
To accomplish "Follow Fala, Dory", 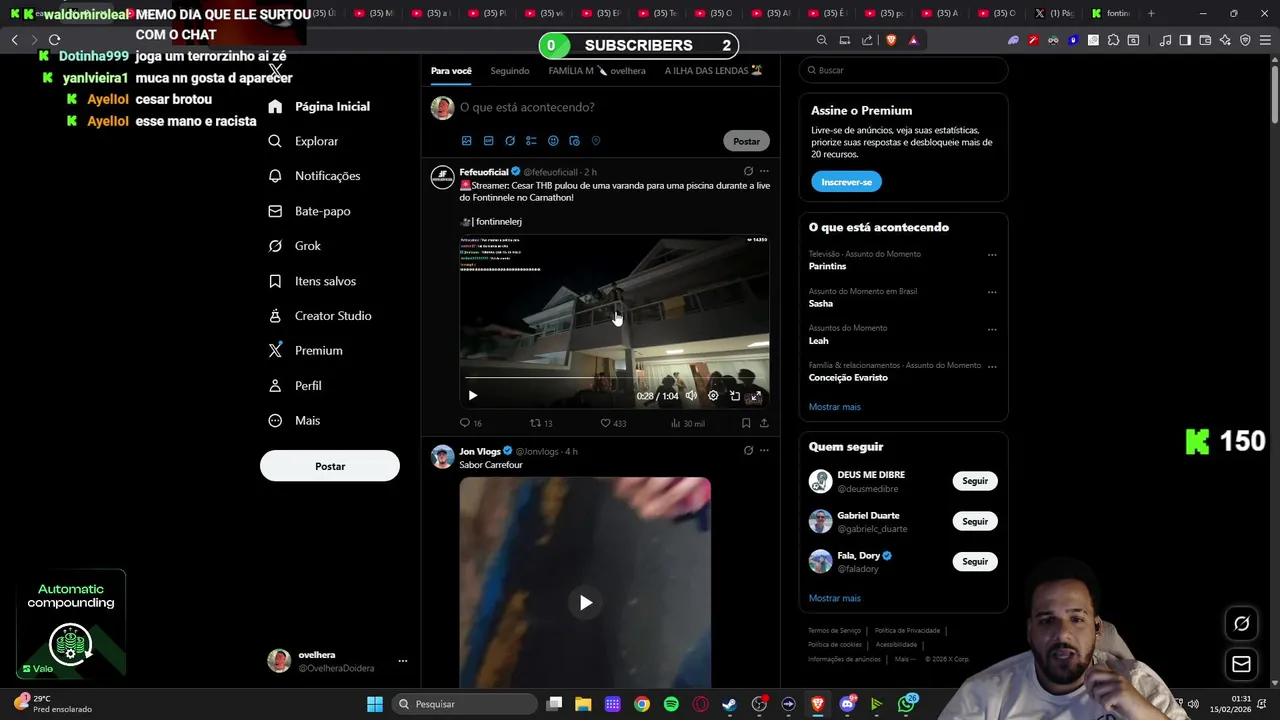I will pos(975,561).
